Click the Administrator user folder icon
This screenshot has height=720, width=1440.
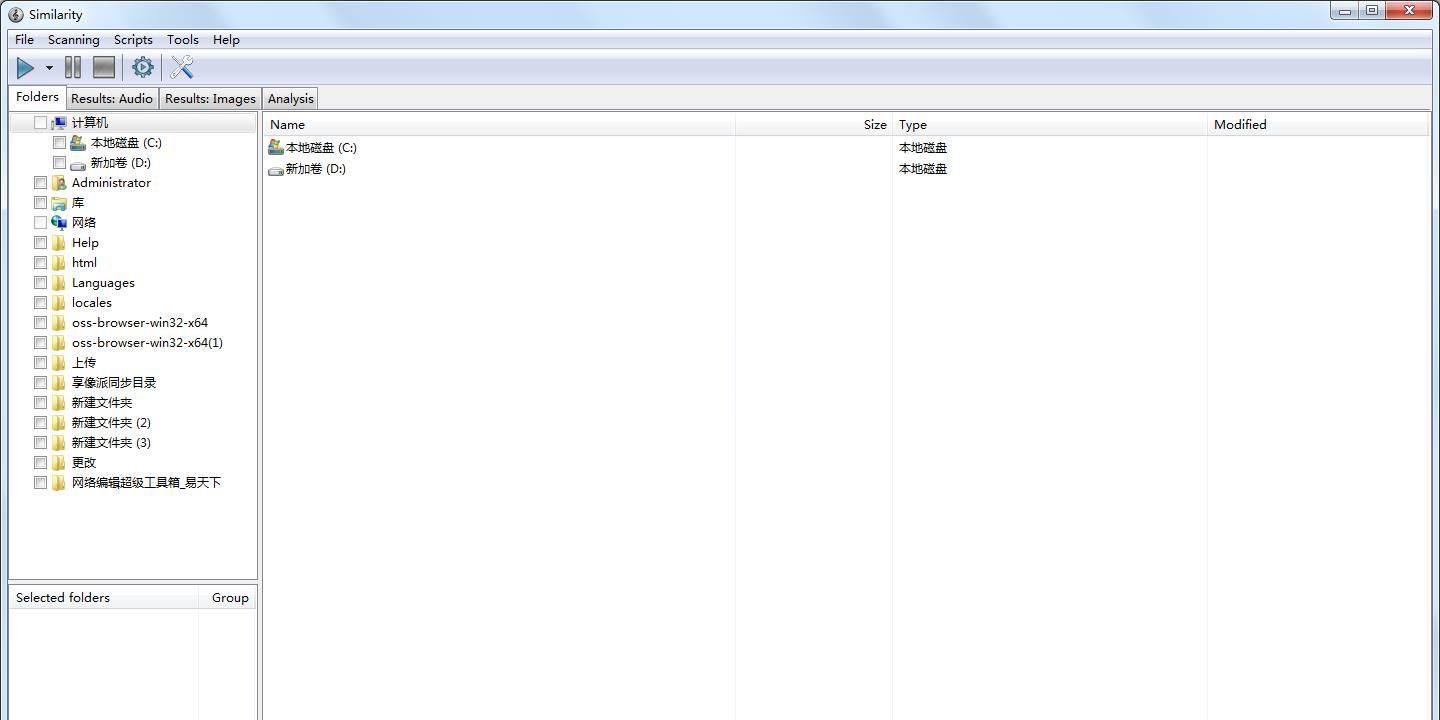[59, 183]
